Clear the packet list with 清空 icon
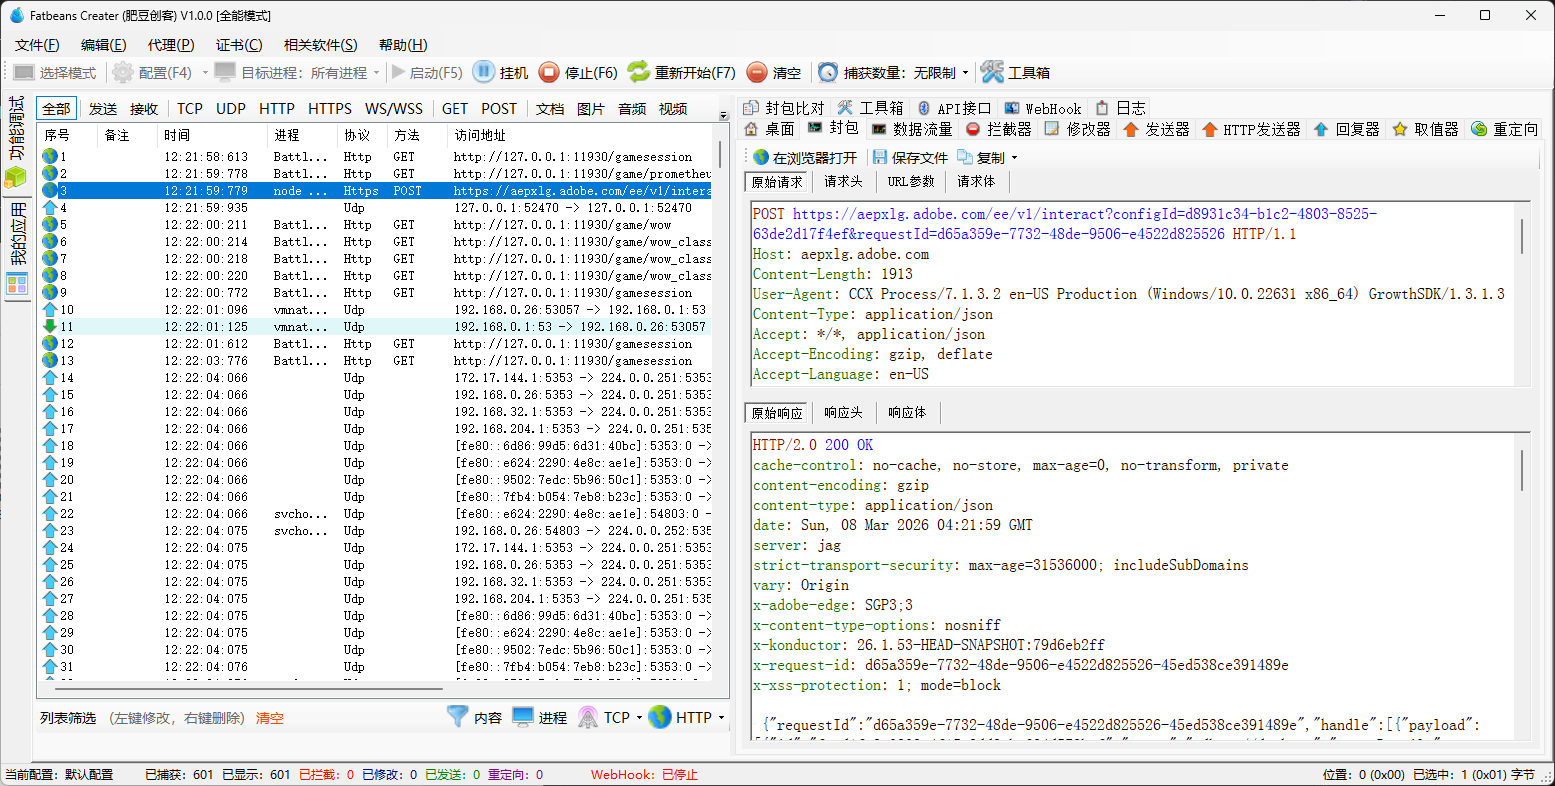Image resolution: width=1555 pixels, height=786 pixels. (757, 72)
